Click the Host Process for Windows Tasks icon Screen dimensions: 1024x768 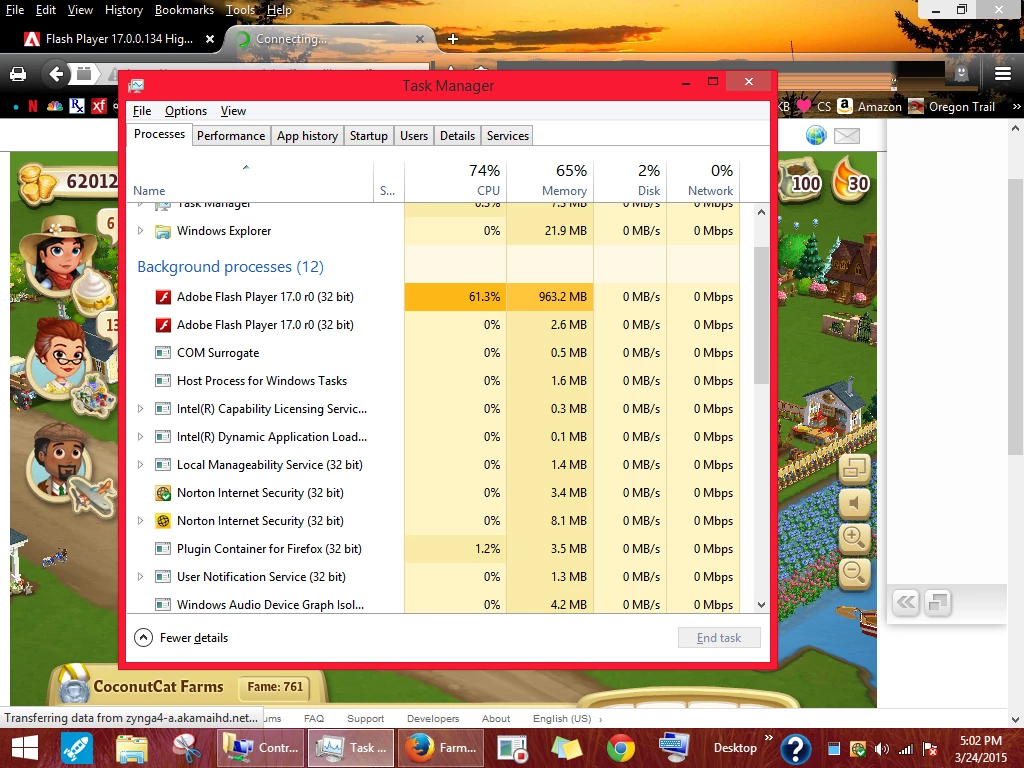pyautogui.click(x=163, y=381)
